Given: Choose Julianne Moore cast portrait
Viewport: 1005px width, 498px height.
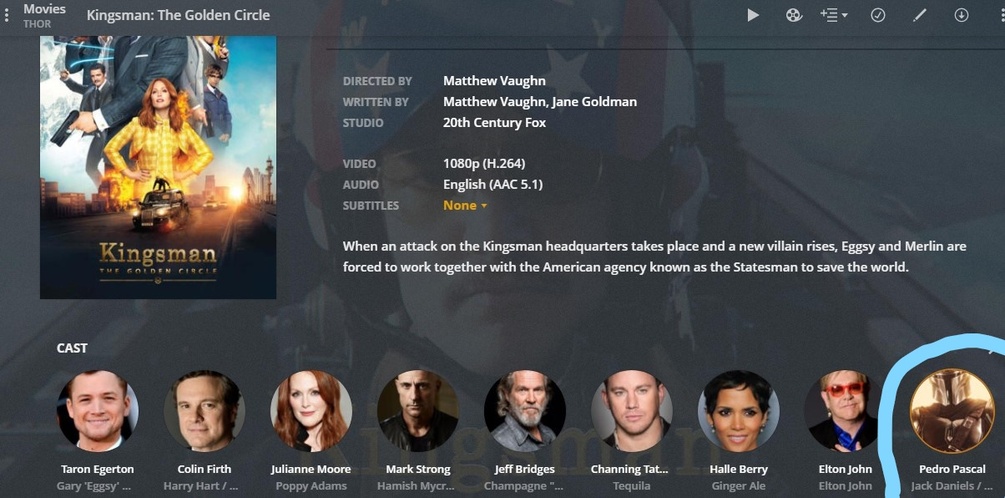Looking at the screenshot, I should pos(311,411).
